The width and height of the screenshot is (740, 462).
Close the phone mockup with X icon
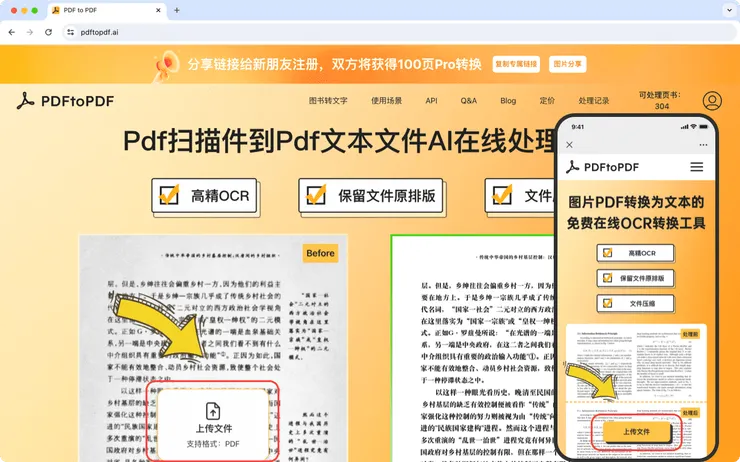coord(569,145)
